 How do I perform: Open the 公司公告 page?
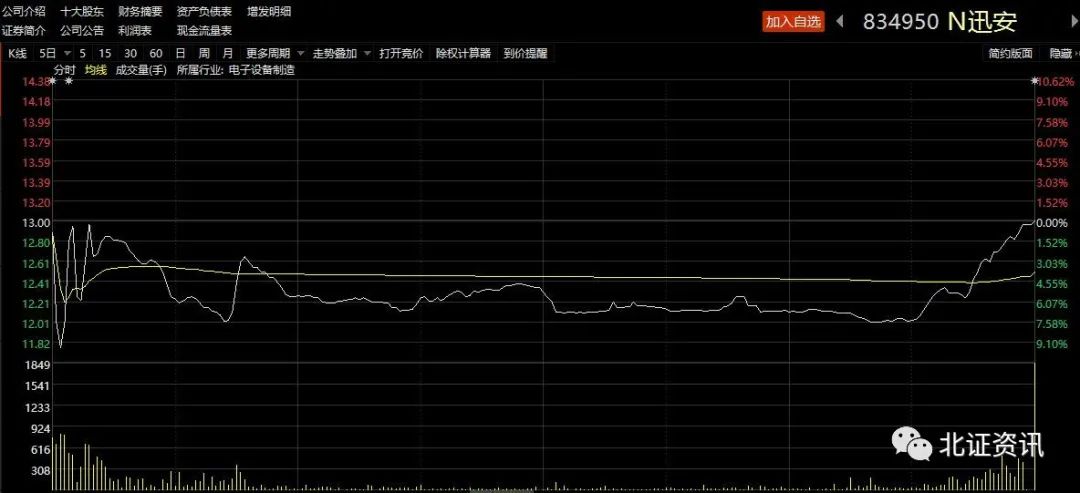click(x=82, y=30)
